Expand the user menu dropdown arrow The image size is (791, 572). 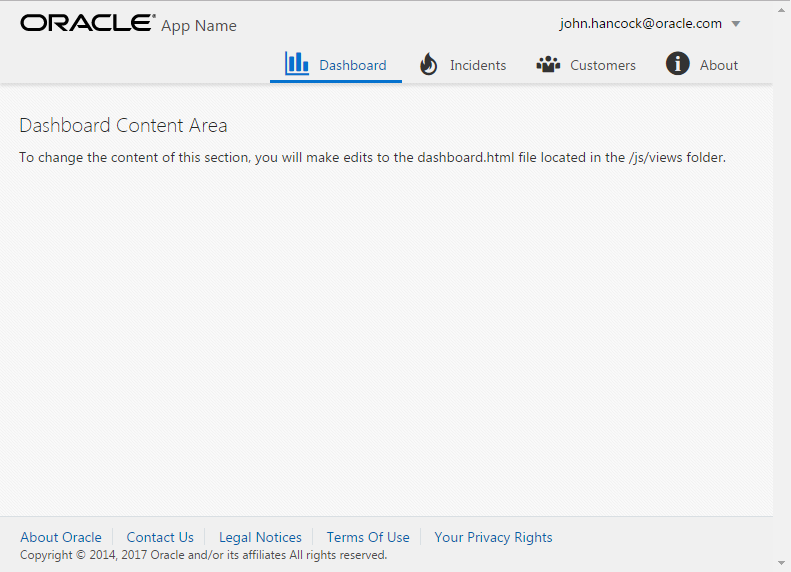coord(736,24)
